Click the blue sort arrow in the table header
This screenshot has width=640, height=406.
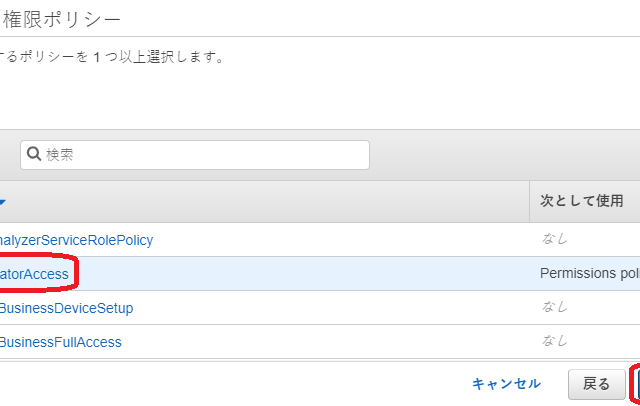pyautogui.click(x=2, y=202)
